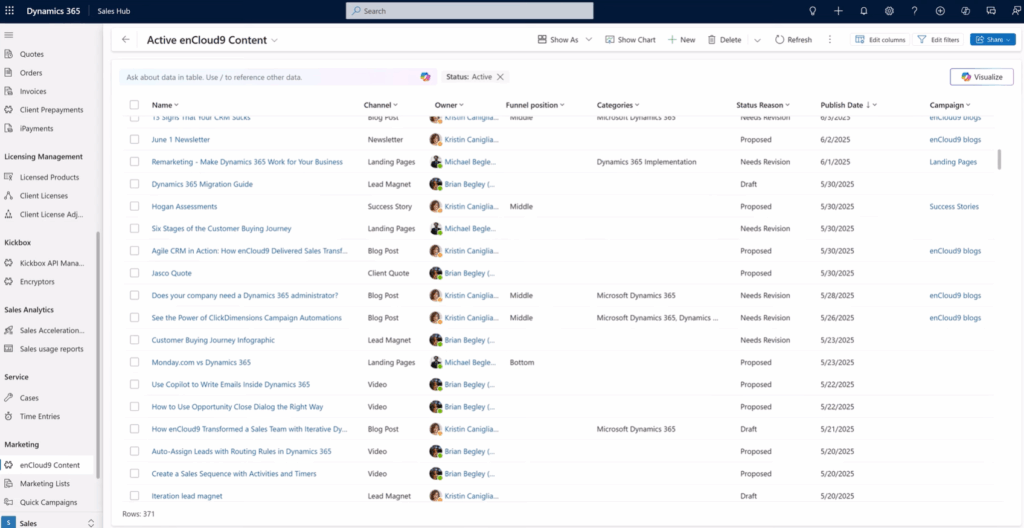This screenshot has height=528, width=1024.
Task: Click the Copilot icon in ask box
Action: (425, 77)
